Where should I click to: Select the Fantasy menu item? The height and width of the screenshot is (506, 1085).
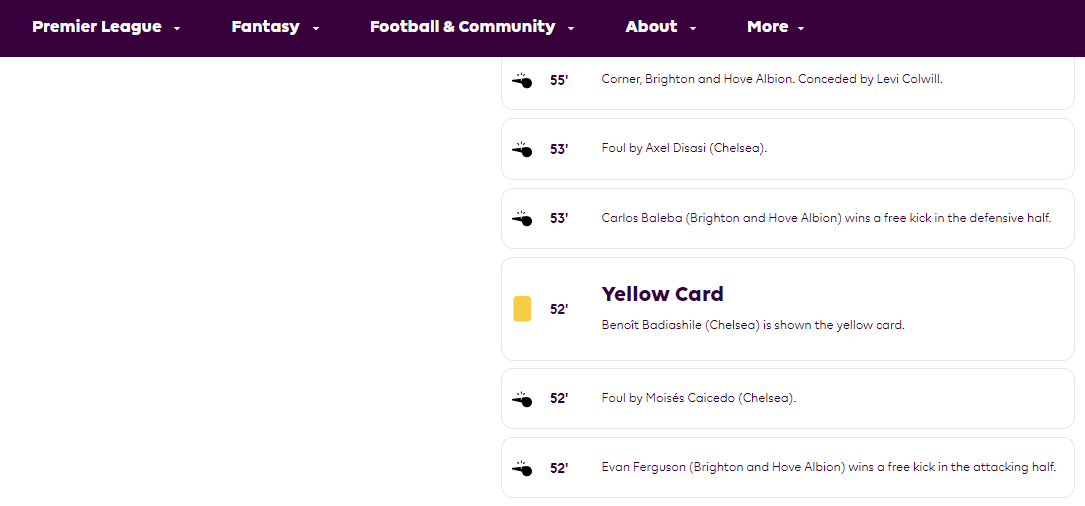[266, 27]
